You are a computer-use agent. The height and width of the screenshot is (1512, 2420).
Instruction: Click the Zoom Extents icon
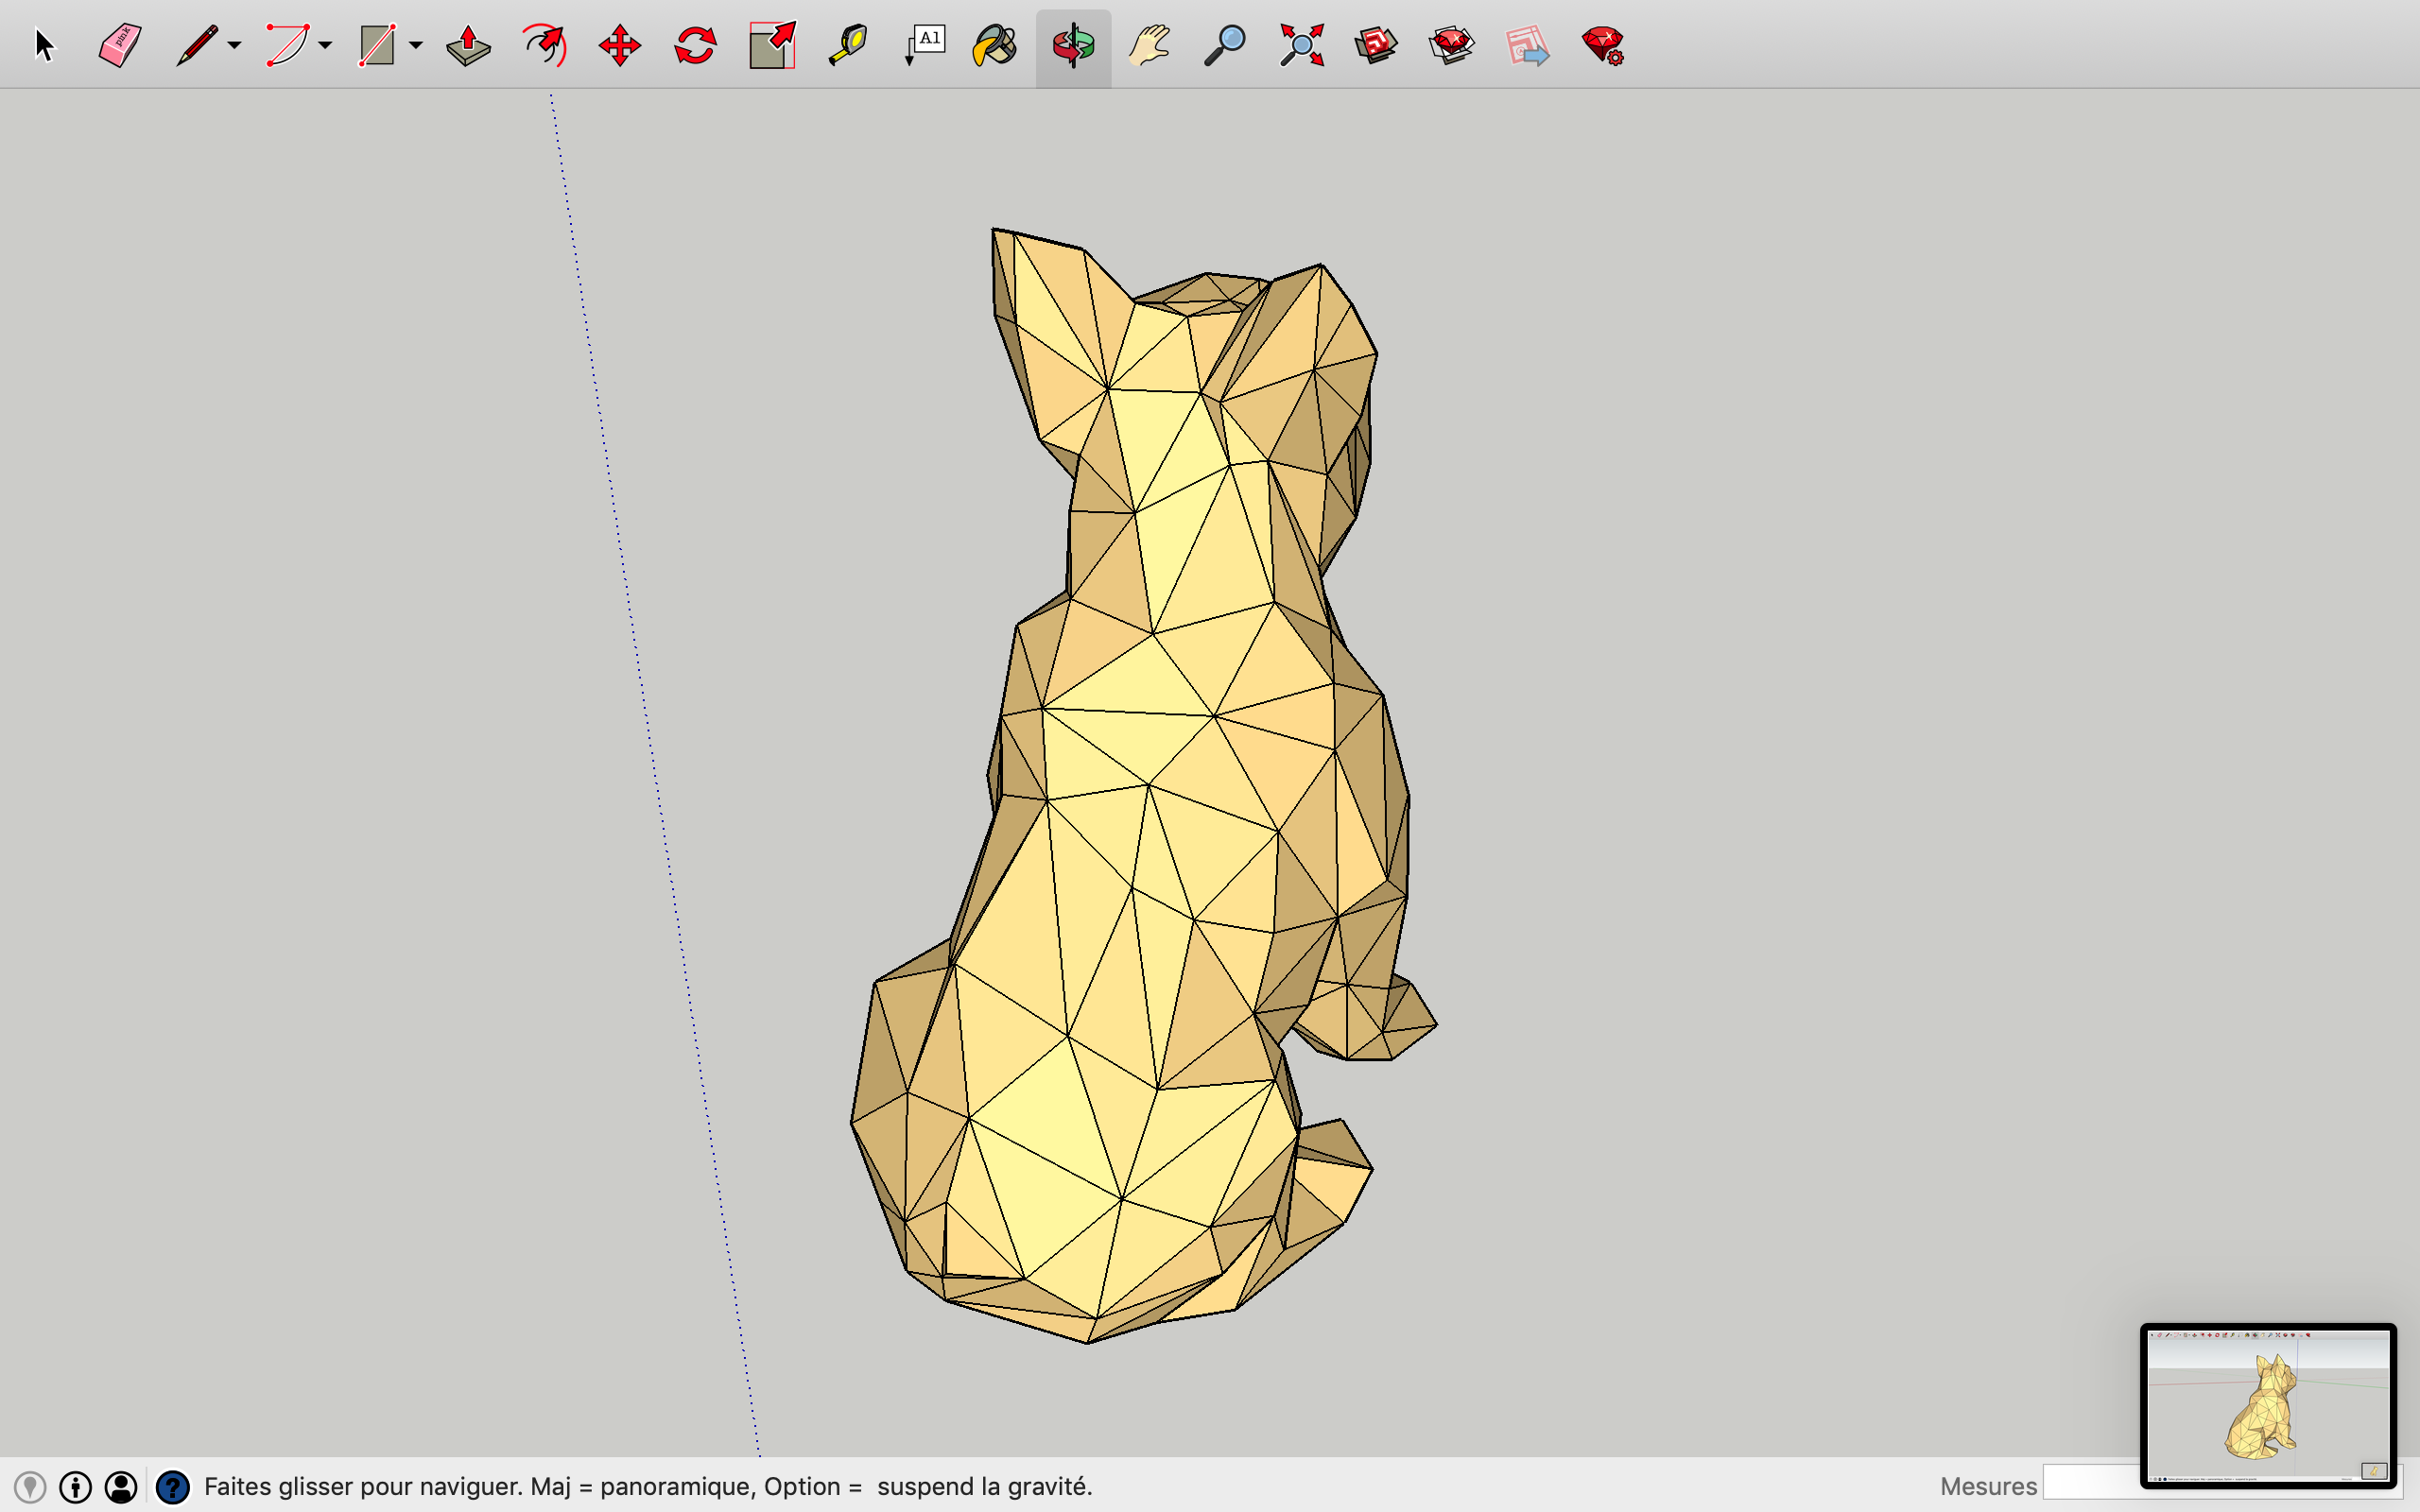[1301, 45]
